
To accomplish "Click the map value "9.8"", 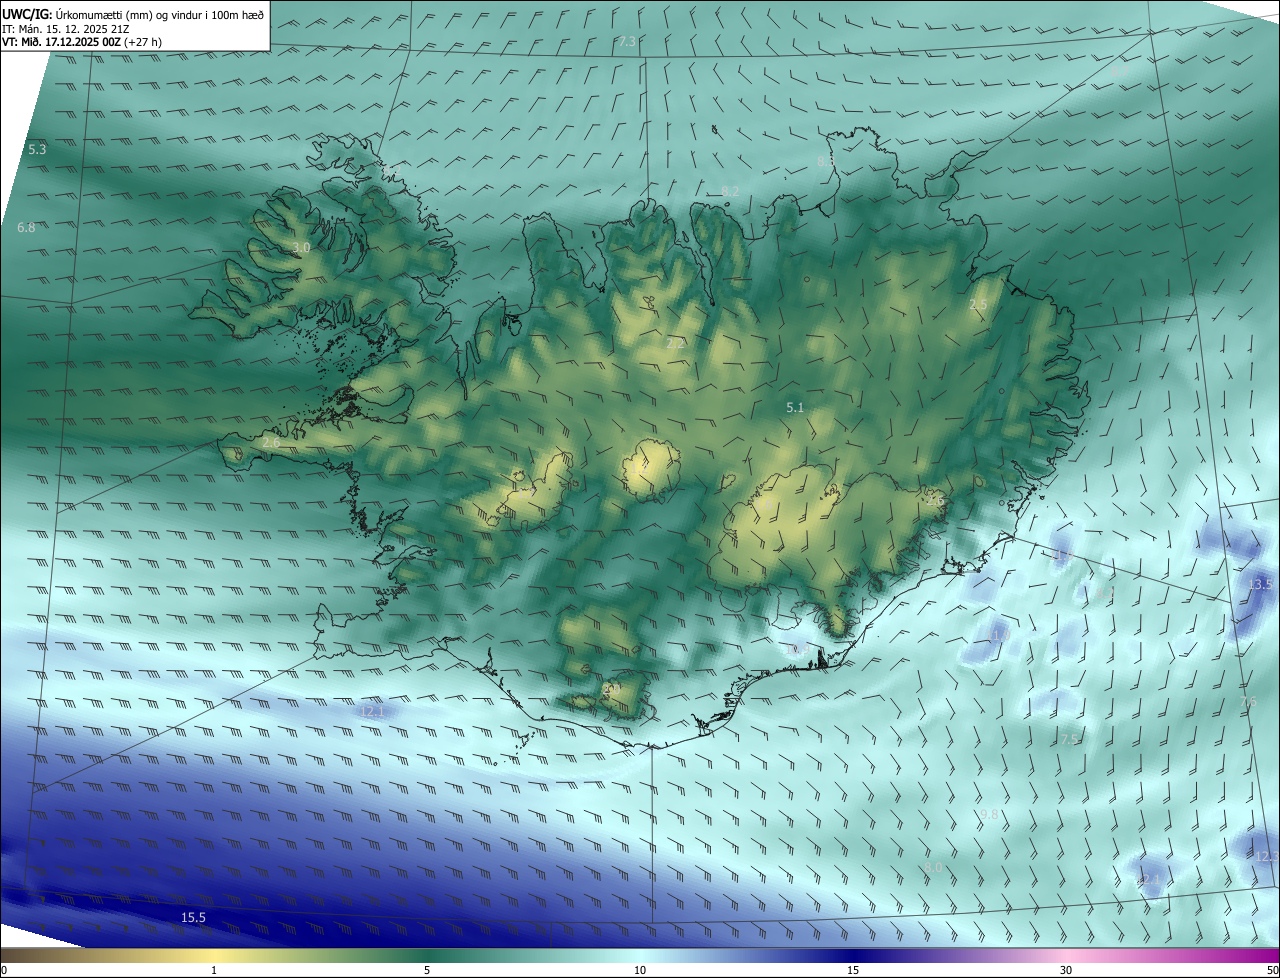I will (x=989, y=815).
